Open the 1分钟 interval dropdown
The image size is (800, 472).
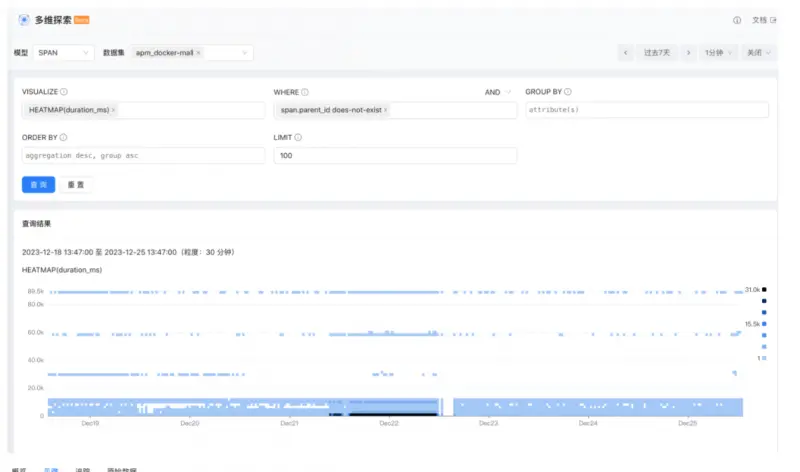point(718,53)
